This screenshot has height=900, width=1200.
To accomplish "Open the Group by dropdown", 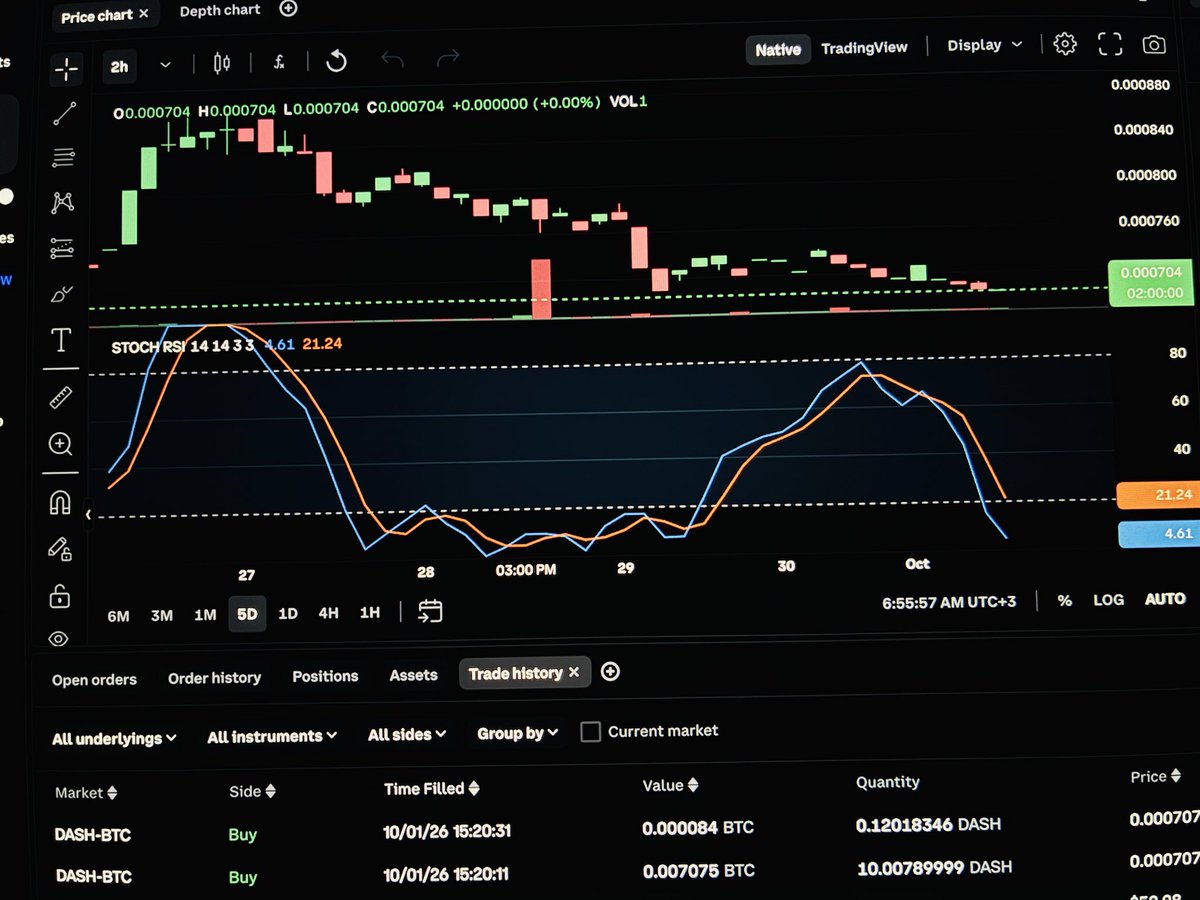I will pos(516,733).
